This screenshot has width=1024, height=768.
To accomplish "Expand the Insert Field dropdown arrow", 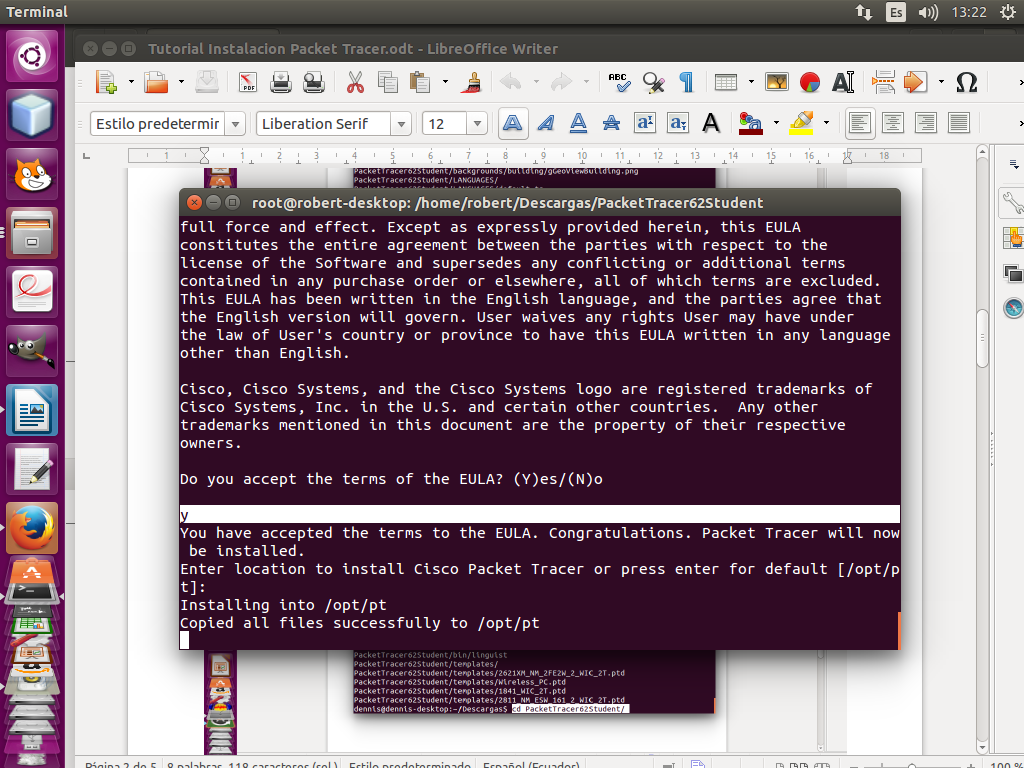I will coord(941,82).
